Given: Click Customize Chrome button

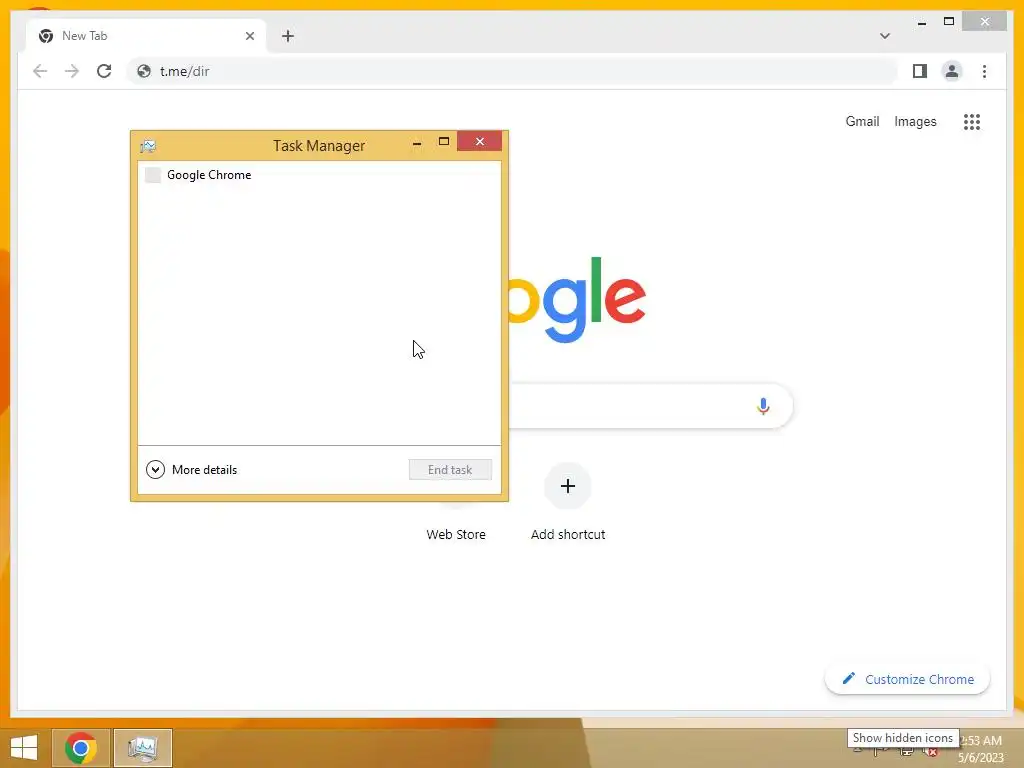Looking at the screenshot, I should pyautogui.click(x=908, y=679).
